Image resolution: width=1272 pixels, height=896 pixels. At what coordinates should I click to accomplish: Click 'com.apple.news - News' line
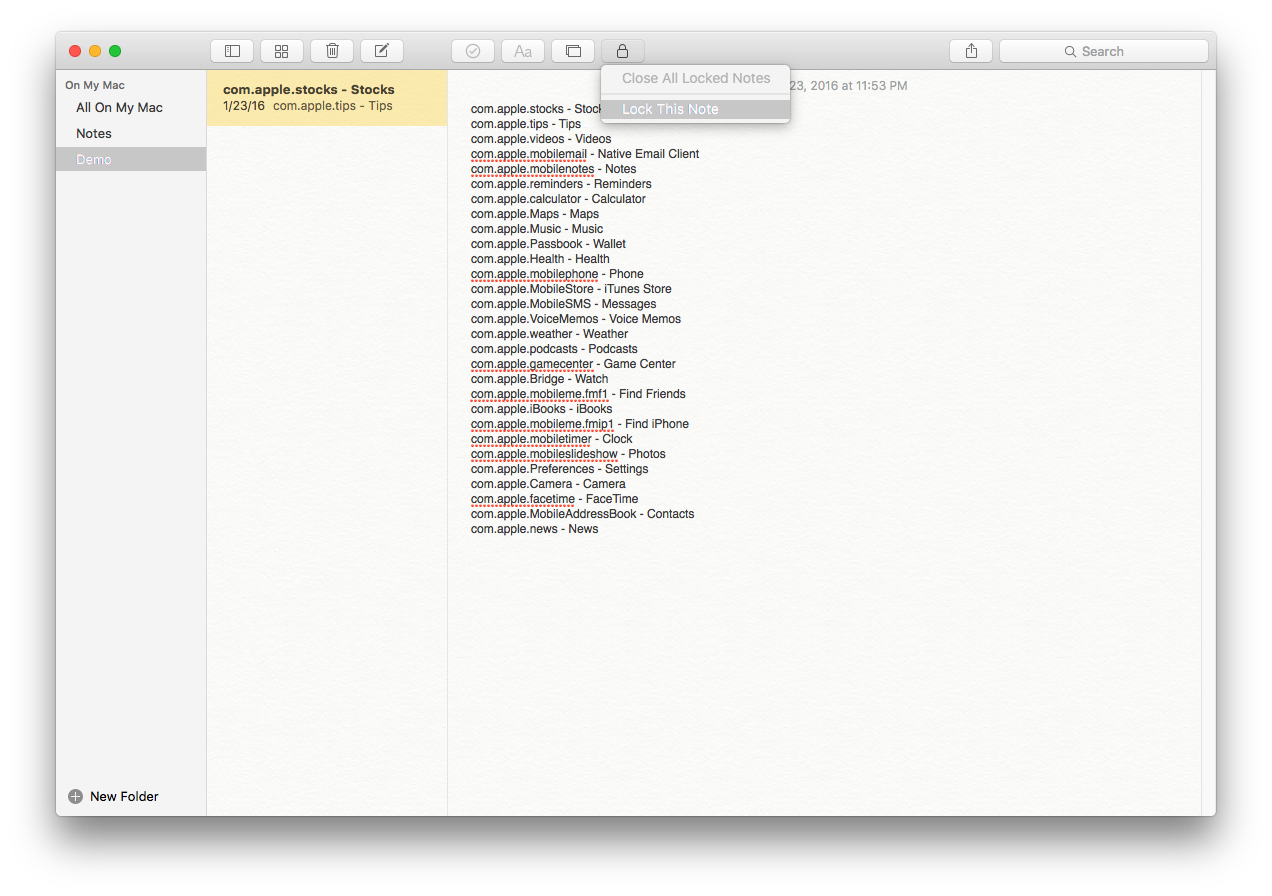(535, 529)
